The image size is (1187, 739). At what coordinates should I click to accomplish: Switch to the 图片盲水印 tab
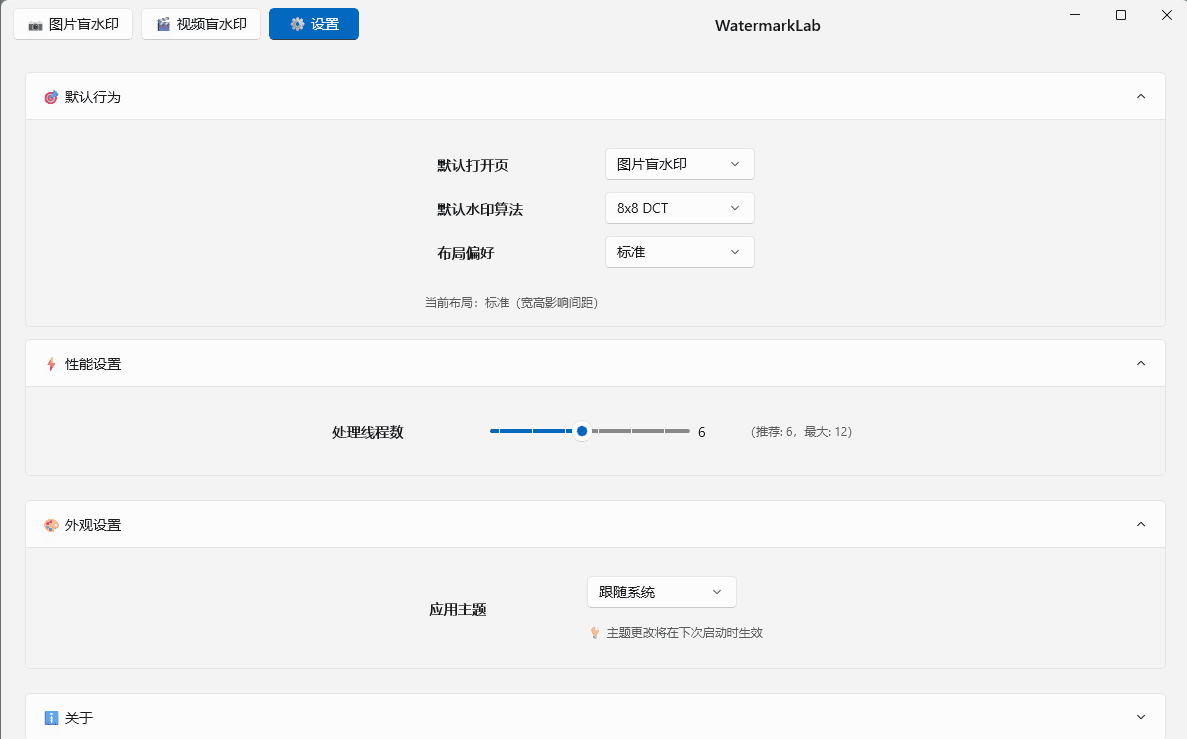point(73,25)
